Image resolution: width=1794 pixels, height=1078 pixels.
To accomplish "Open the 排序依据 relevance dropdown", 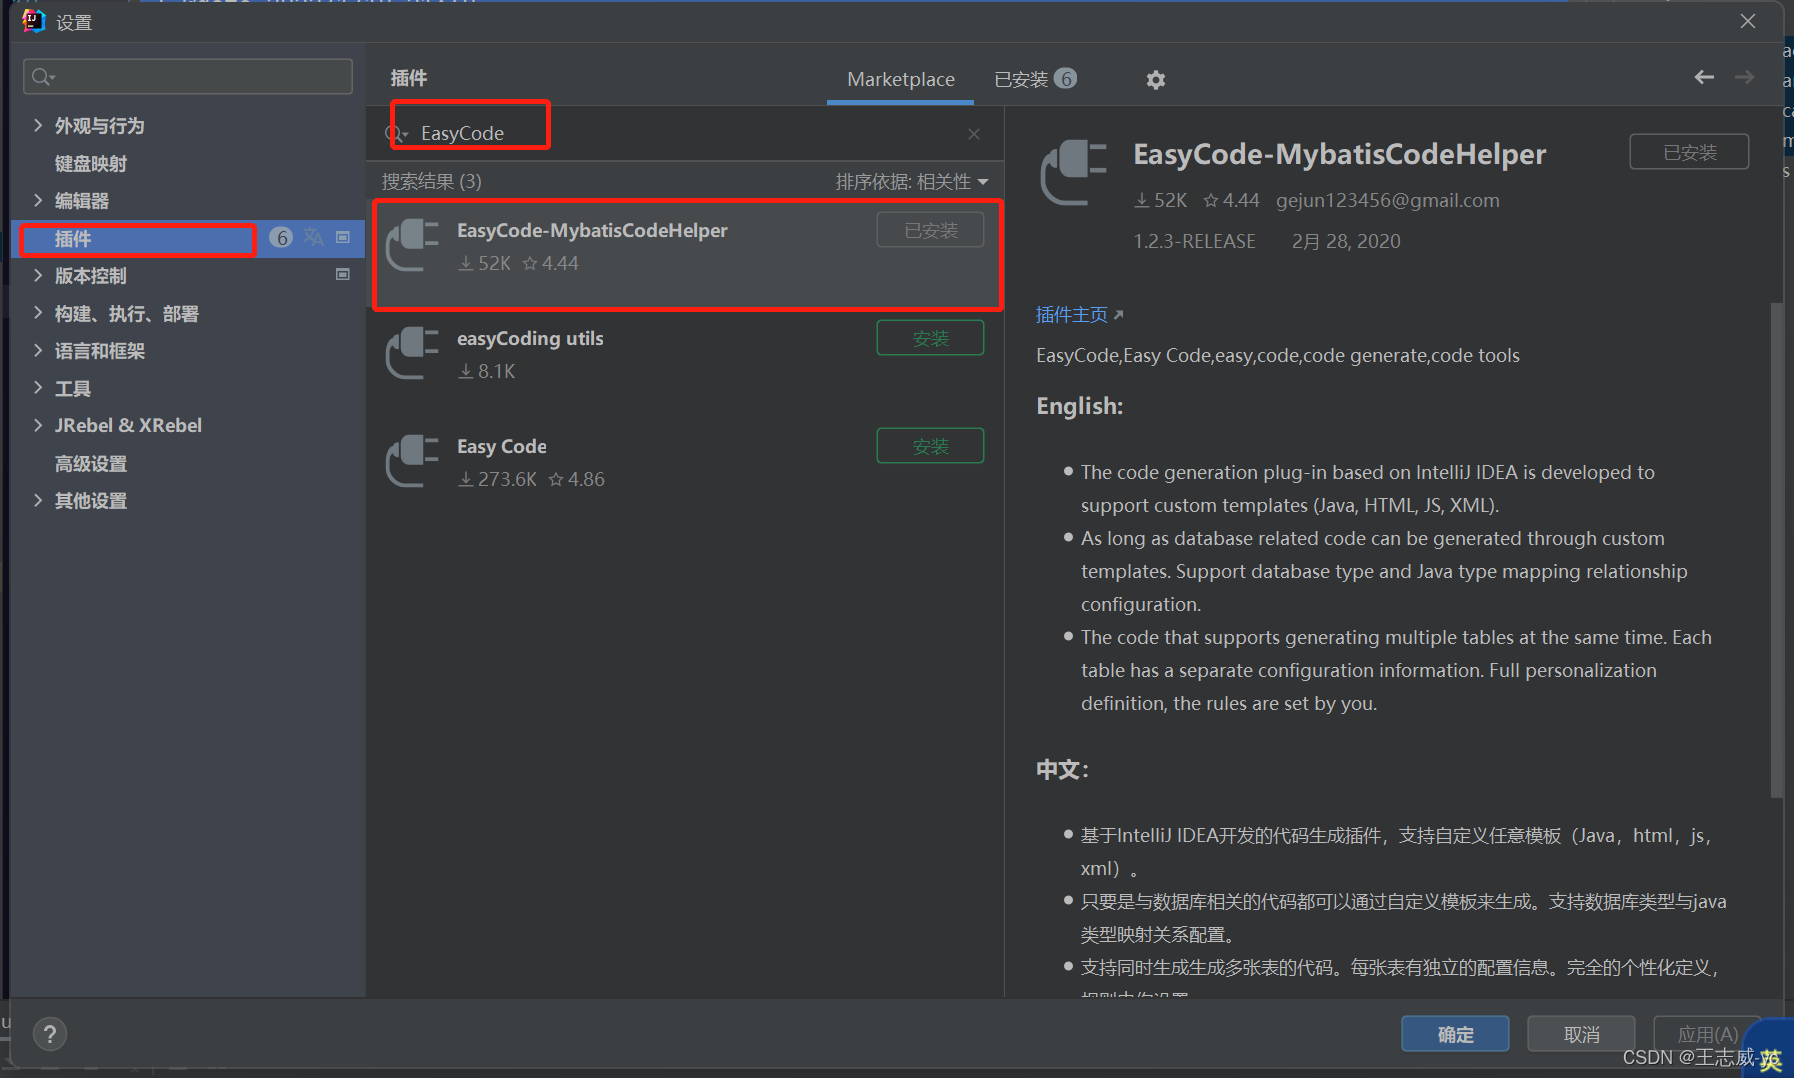I will tap(911, 181).
